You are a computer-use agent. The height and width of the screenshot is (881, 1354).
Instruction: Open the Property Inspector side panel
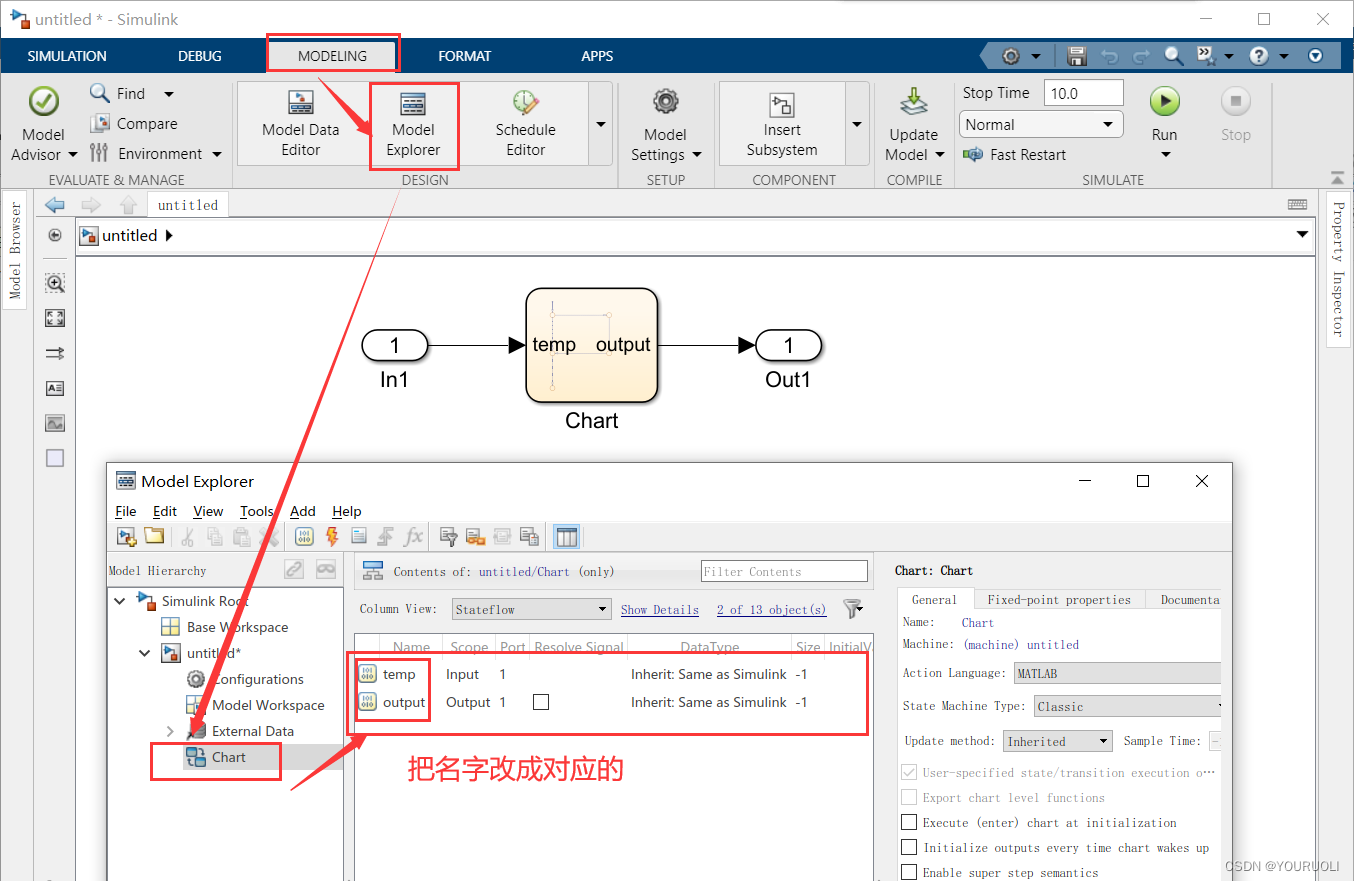pos(1338,269)
